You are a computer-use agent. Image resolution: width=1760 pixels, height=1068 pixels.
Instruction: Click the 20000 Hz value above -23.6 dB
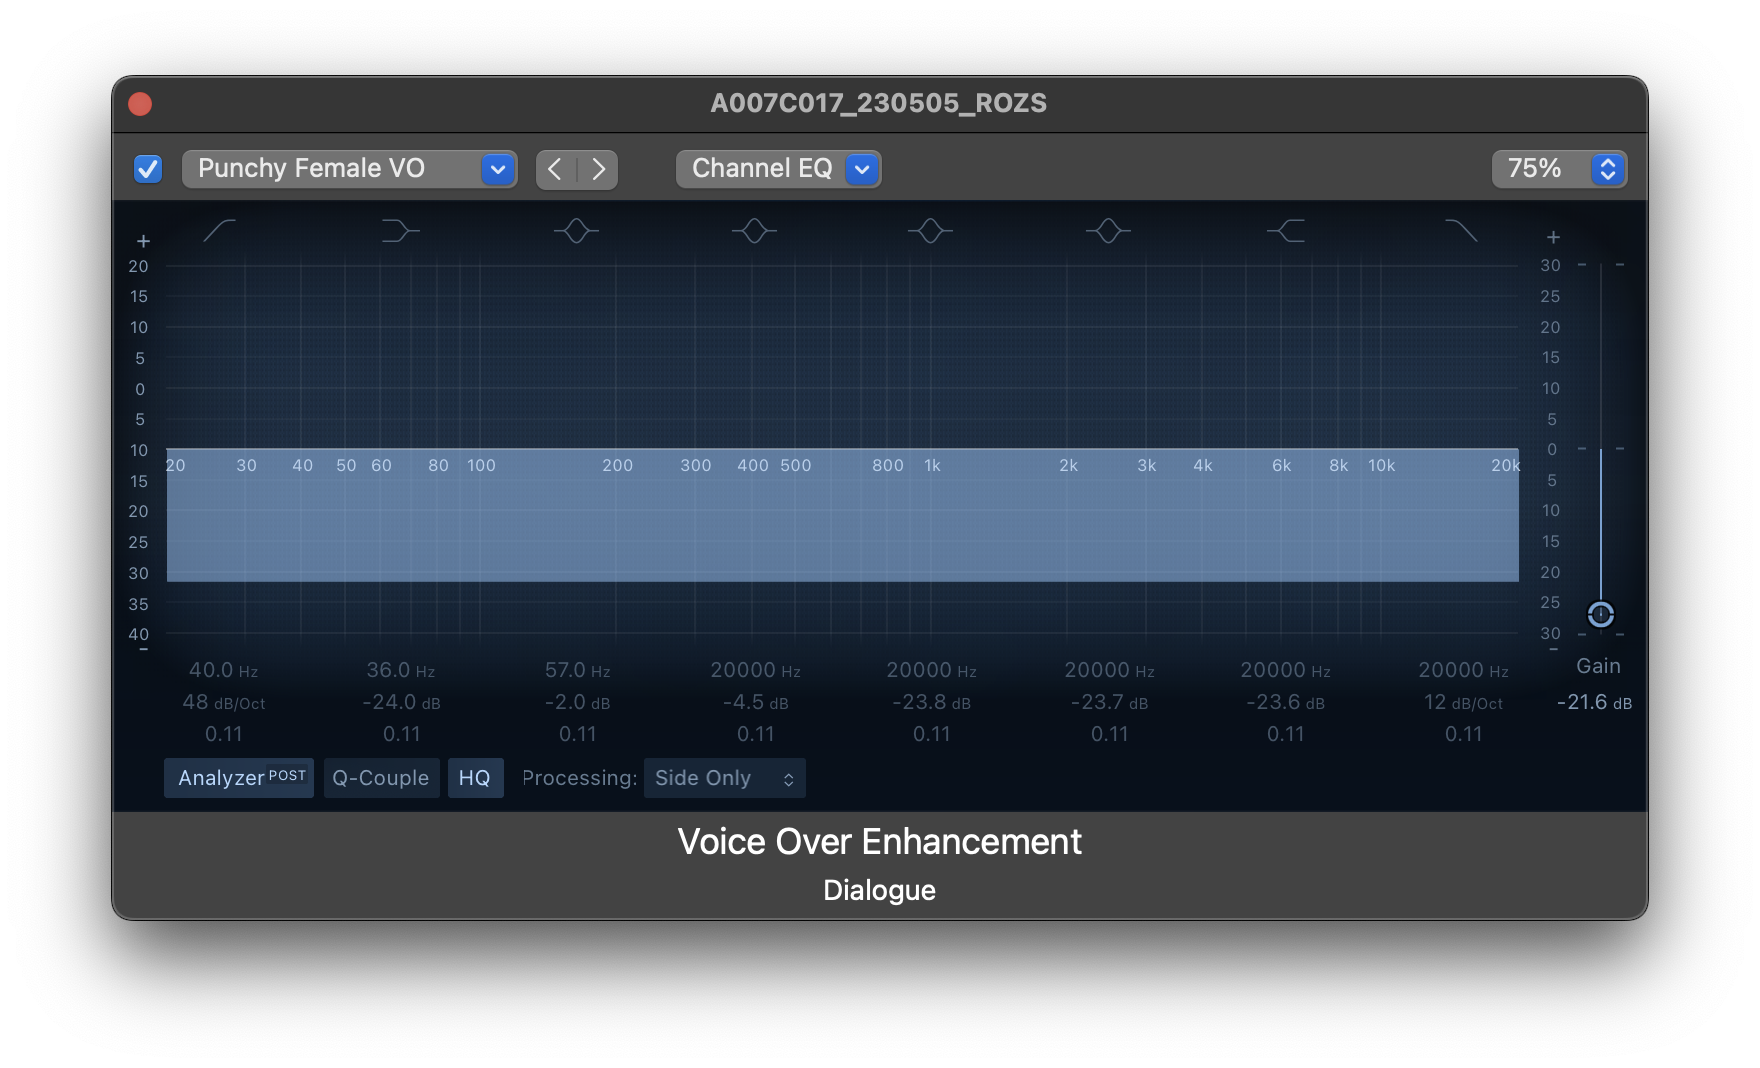point(1286,670)
